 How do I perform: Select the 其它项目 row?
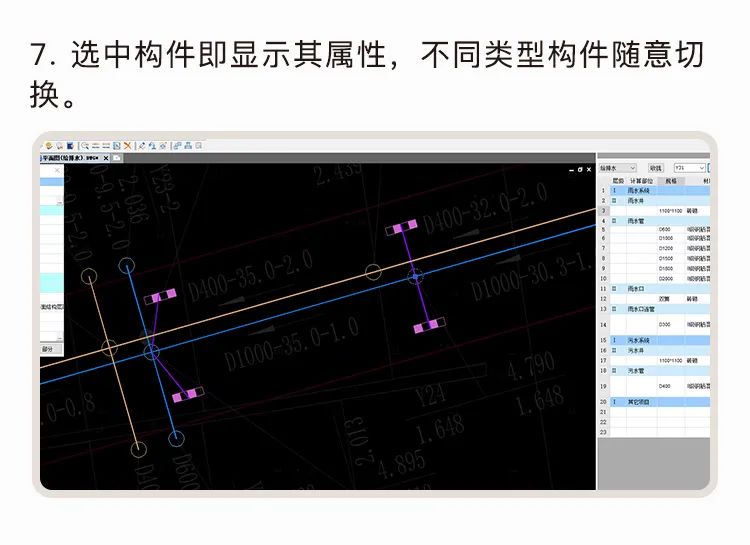coord(639,401)
